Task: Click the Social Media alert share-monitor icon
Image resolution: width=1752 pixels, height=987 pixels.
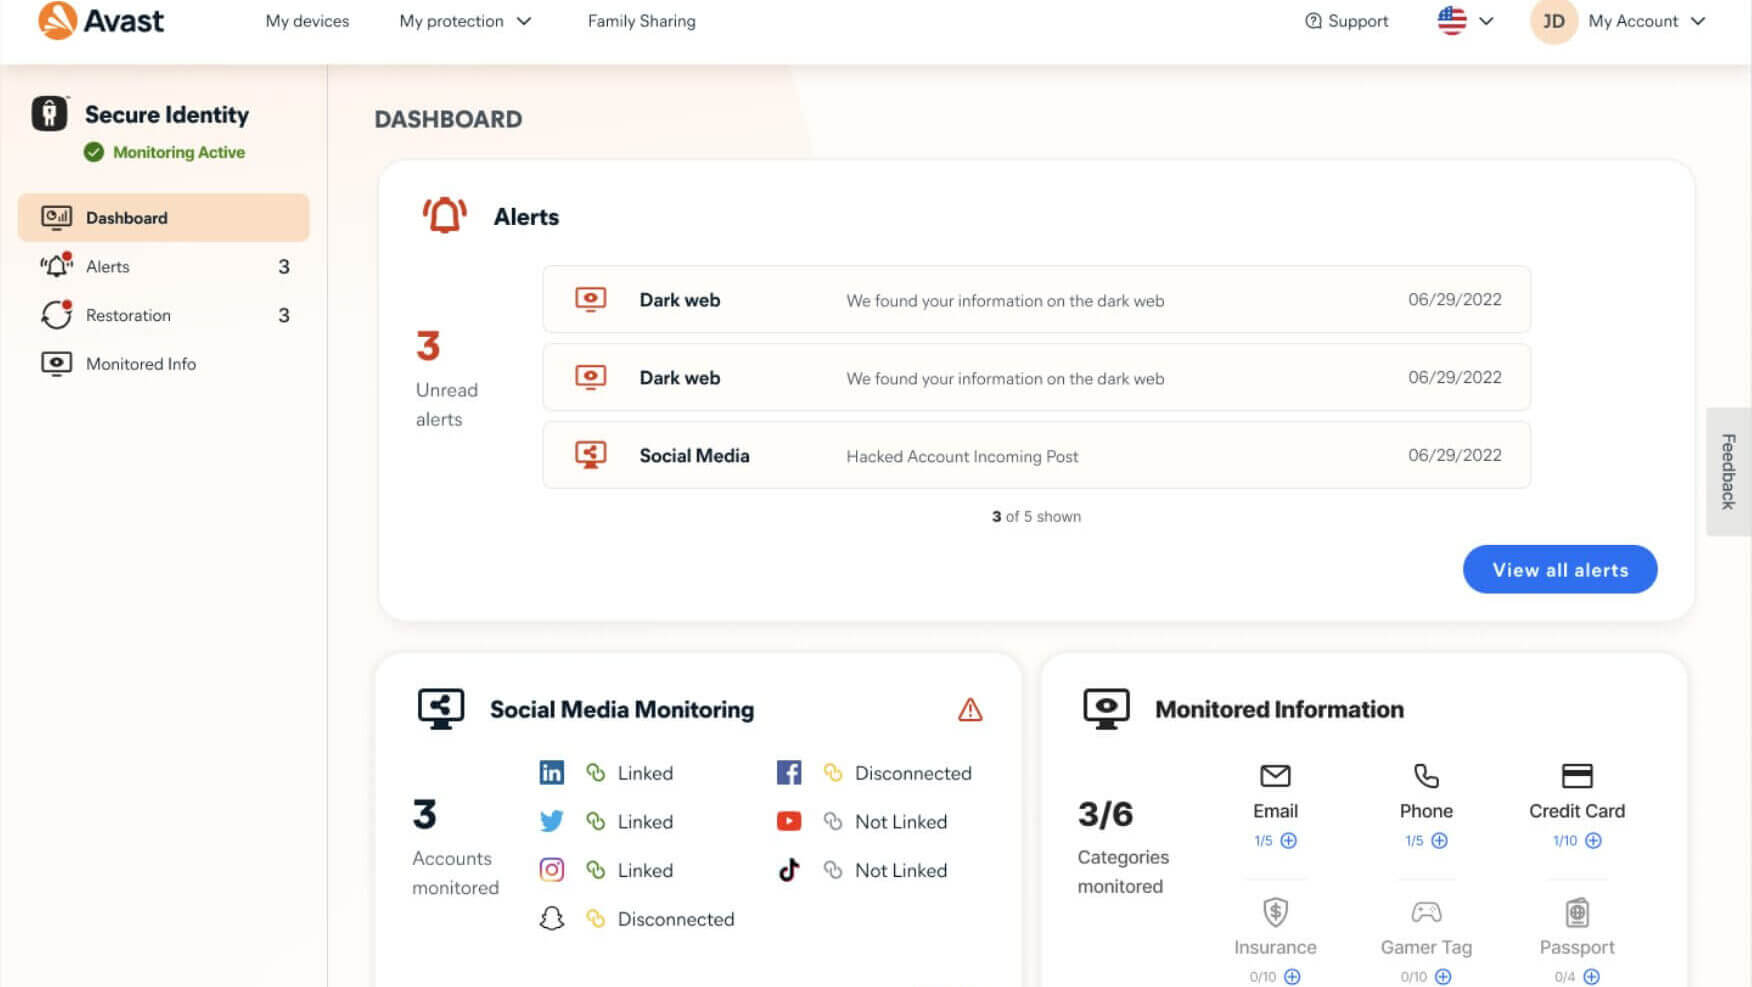Action: click(590, 455)
